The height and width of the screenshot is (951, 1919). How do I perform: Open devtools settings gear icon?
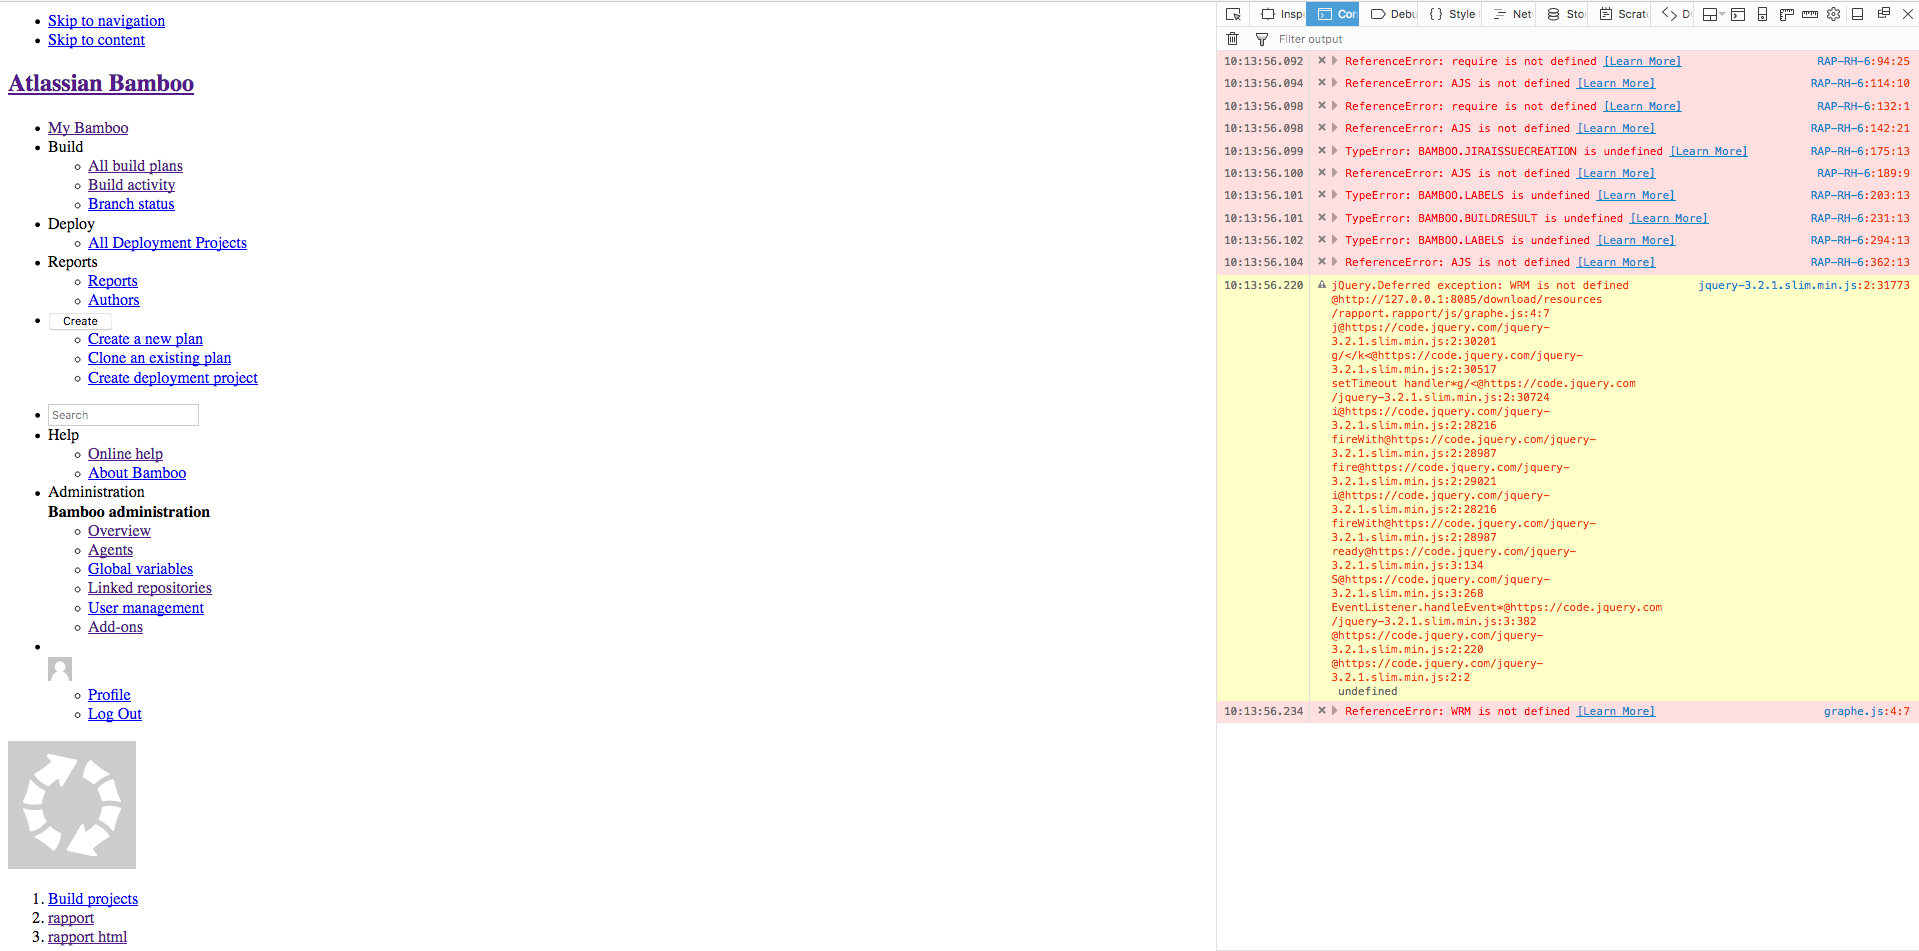1834,14
